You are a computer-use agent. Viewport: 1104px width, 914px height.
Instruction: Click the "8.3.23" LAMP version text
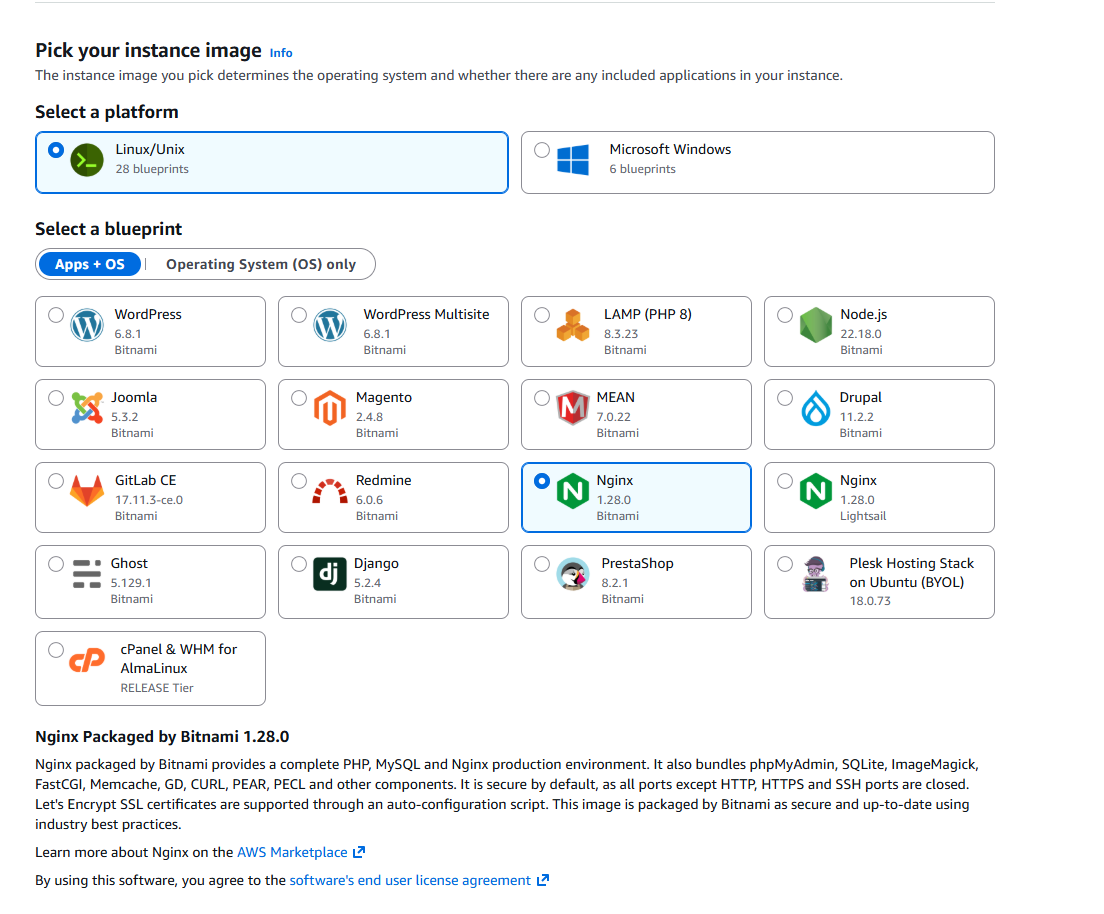(620, 334)
